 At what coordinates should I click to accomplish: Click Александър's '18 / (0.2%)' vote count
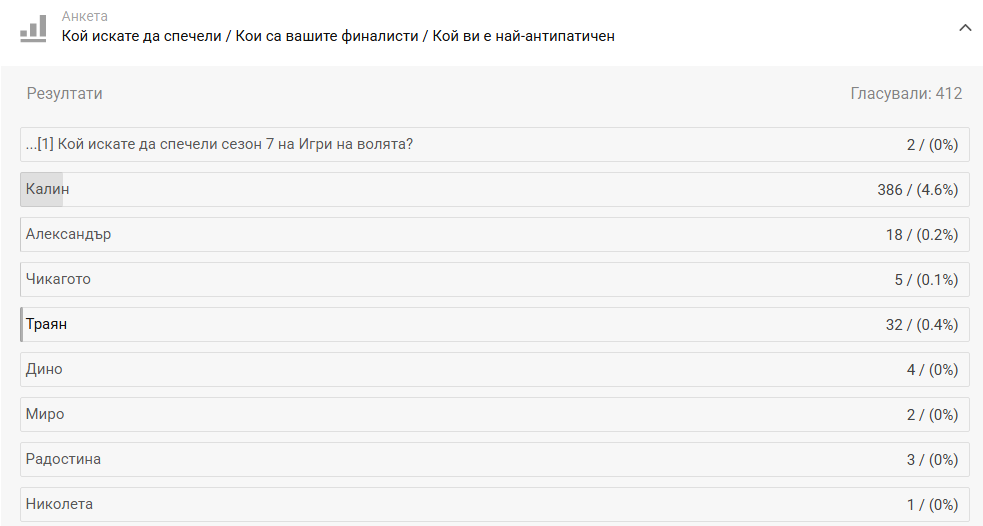(x=921, y=235)
